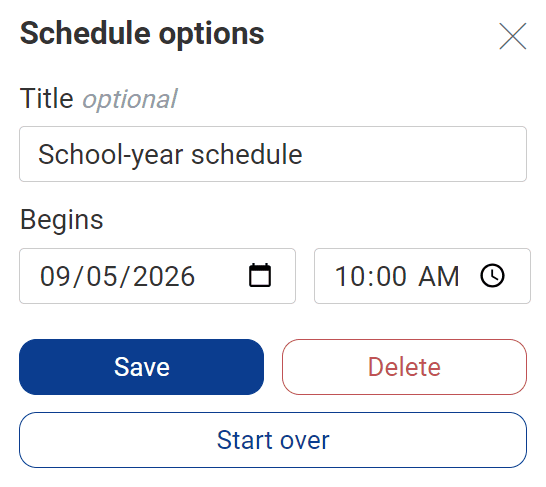546x487 pixels.
Task: Click empty space in Begins date box
Action: click(x=221, y=276)
